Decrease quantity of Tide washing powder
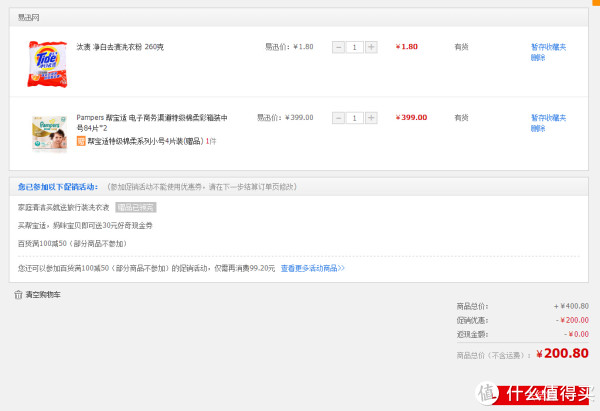Screen dimensions: 600x411 point(338,47)
